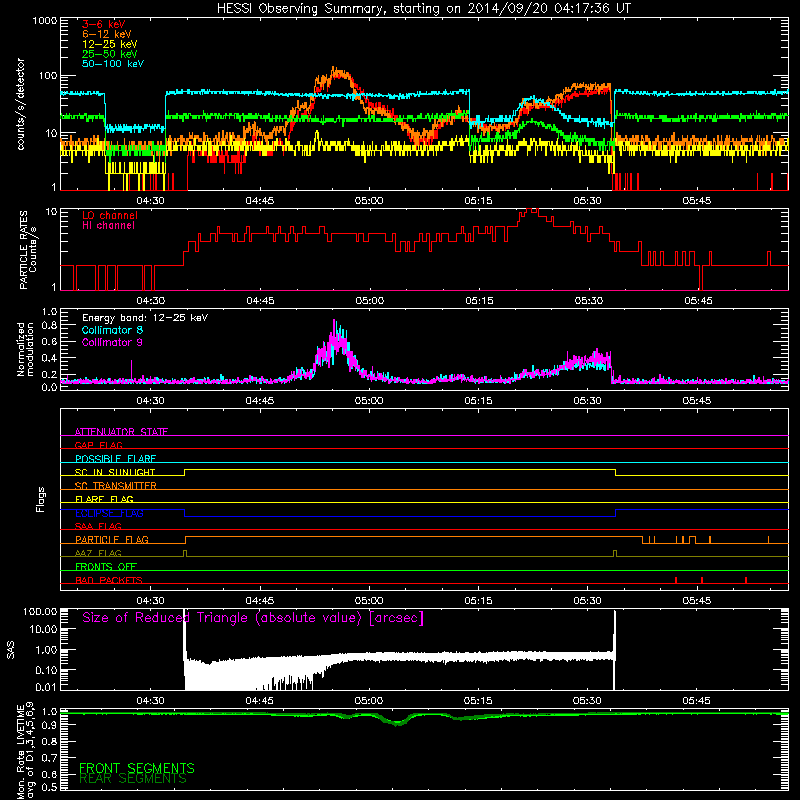
Task: Click the REAR SEGMENTS legend label
Action: coord(133,779)
